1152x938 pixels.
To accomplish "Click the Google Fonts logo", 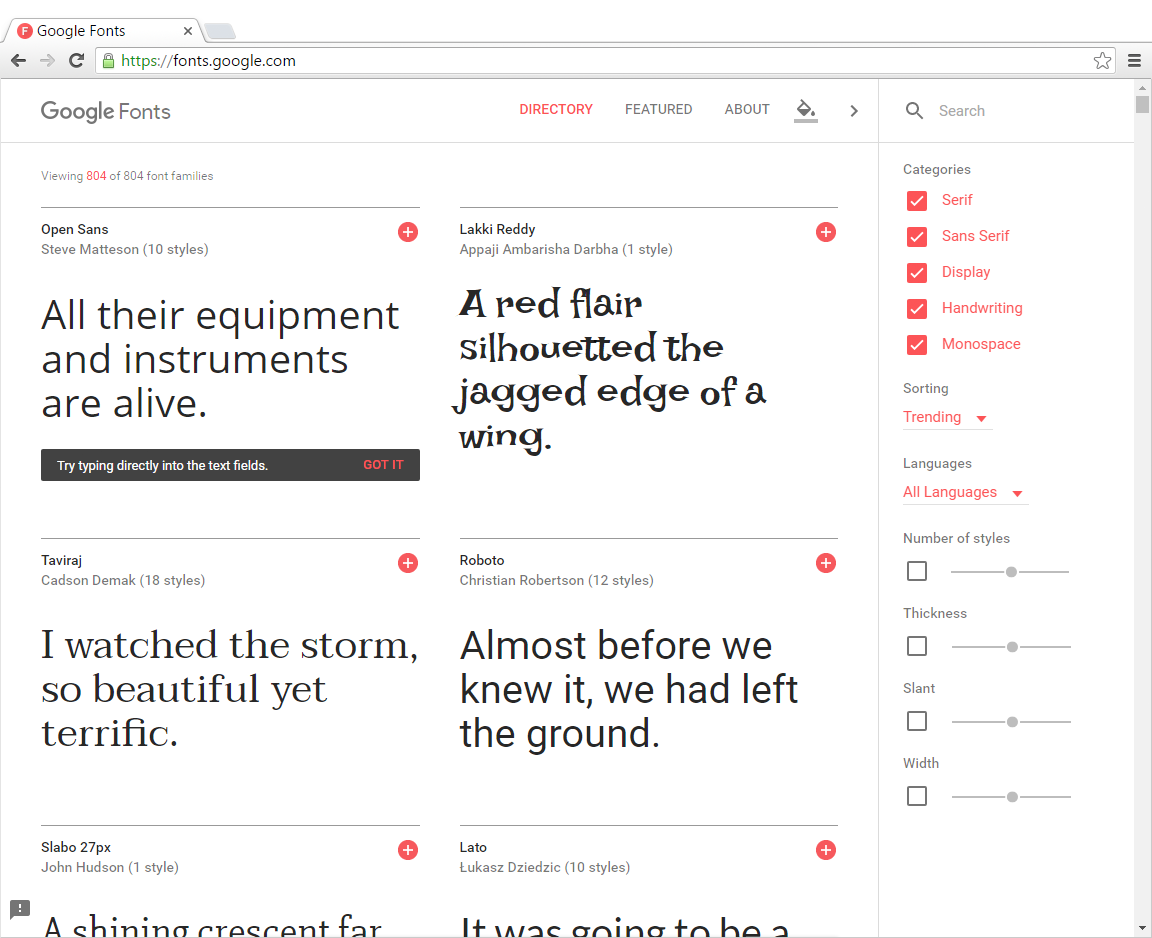I will coord(106,112).
